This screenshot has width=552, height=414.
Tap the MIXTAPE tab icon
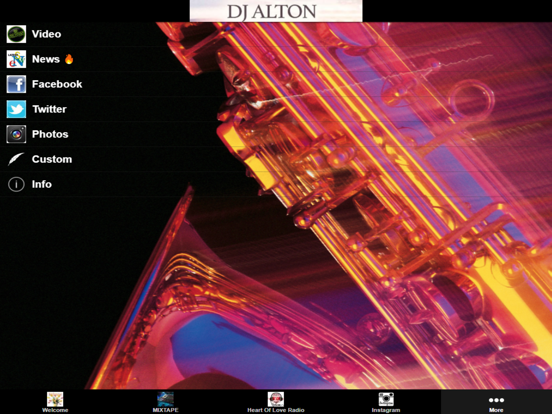(165, 399)
